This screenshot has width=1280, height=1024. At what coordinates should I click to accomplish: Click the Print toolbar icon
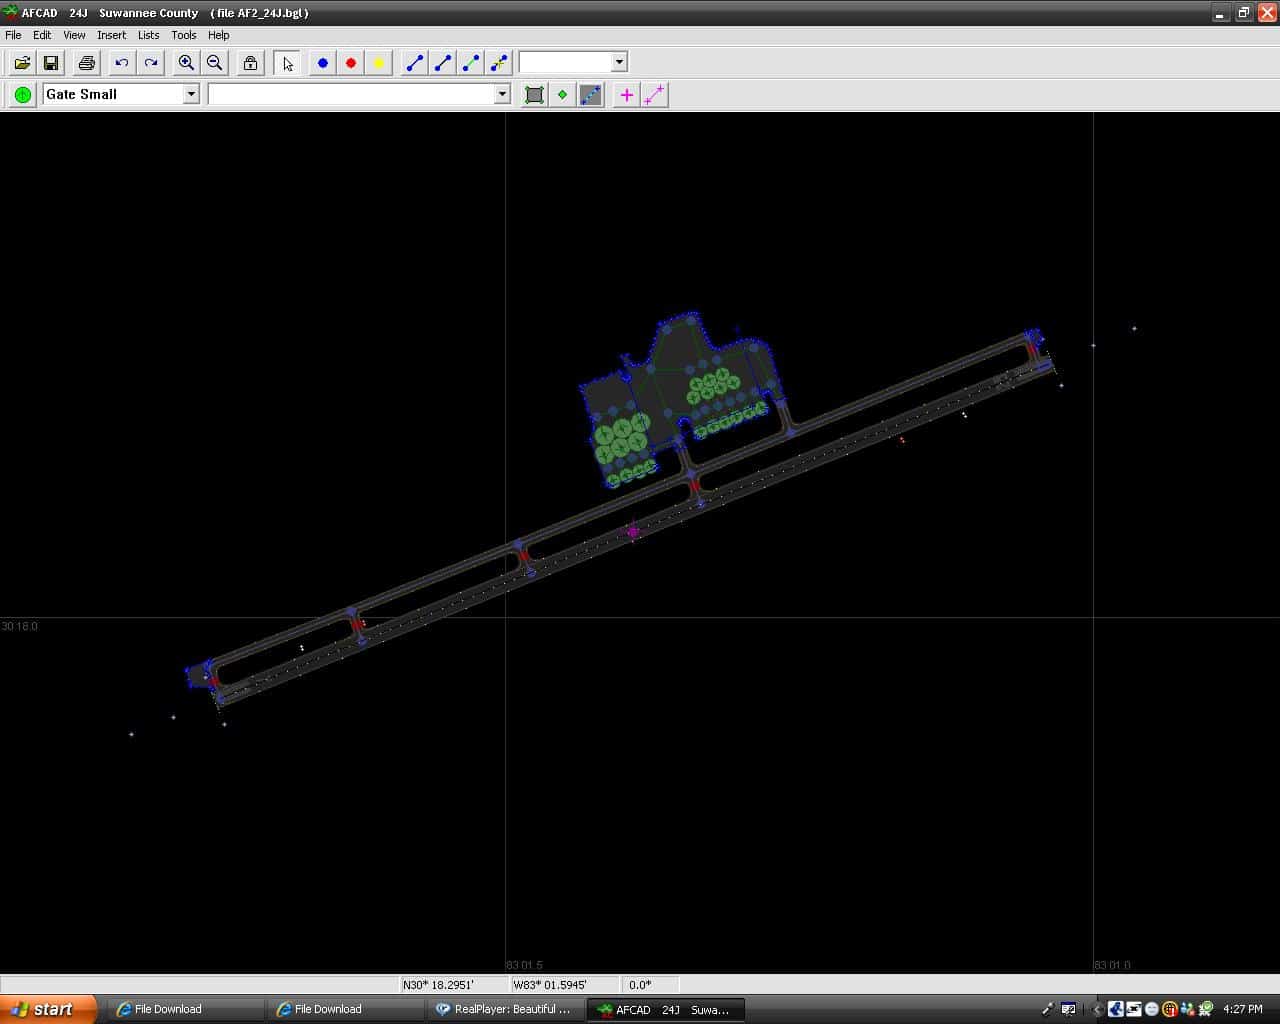tap(87, 63)
